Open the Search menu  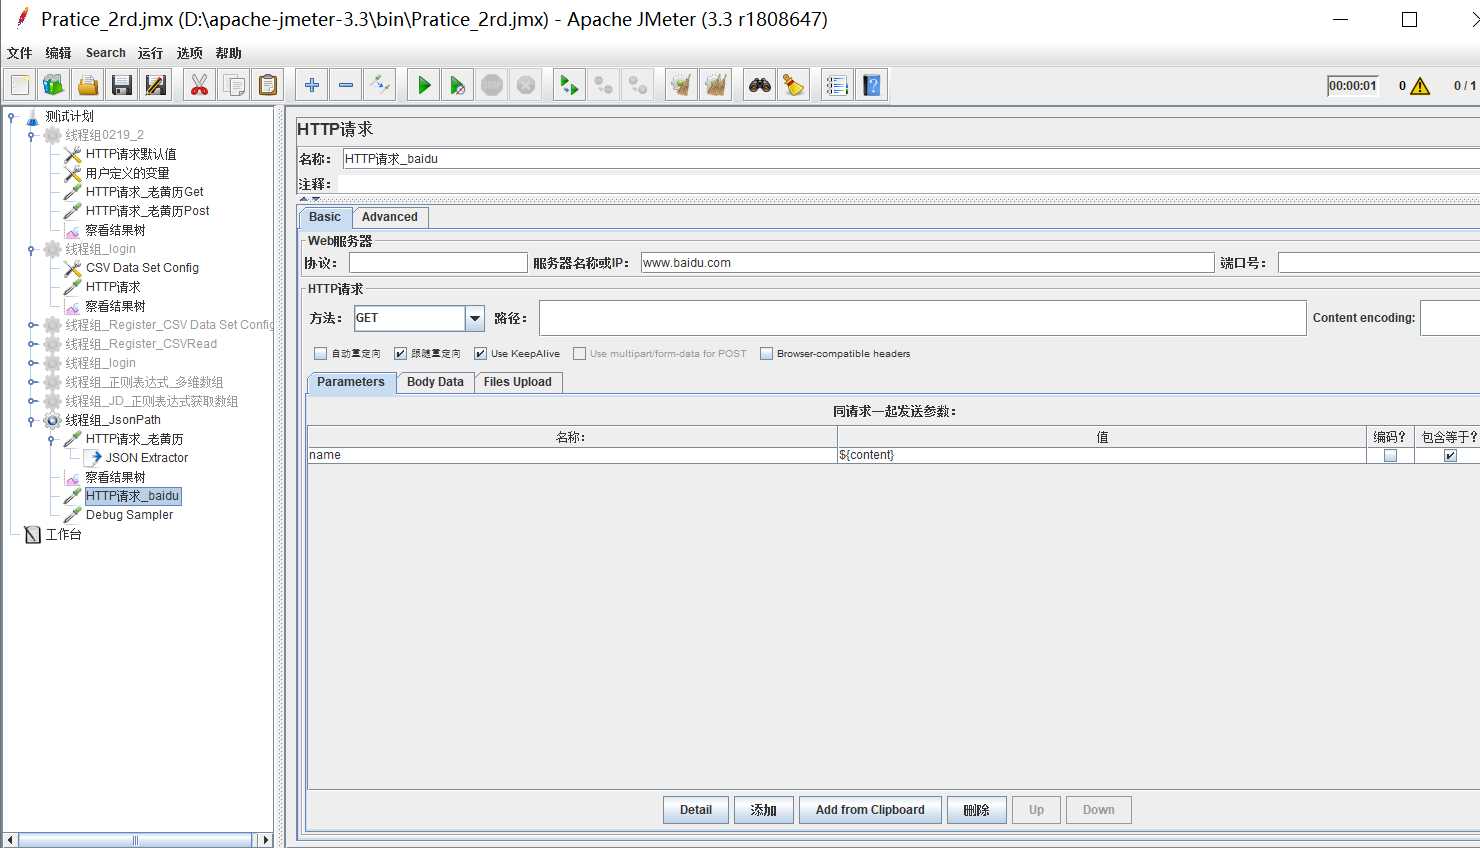tap(106, 53)
